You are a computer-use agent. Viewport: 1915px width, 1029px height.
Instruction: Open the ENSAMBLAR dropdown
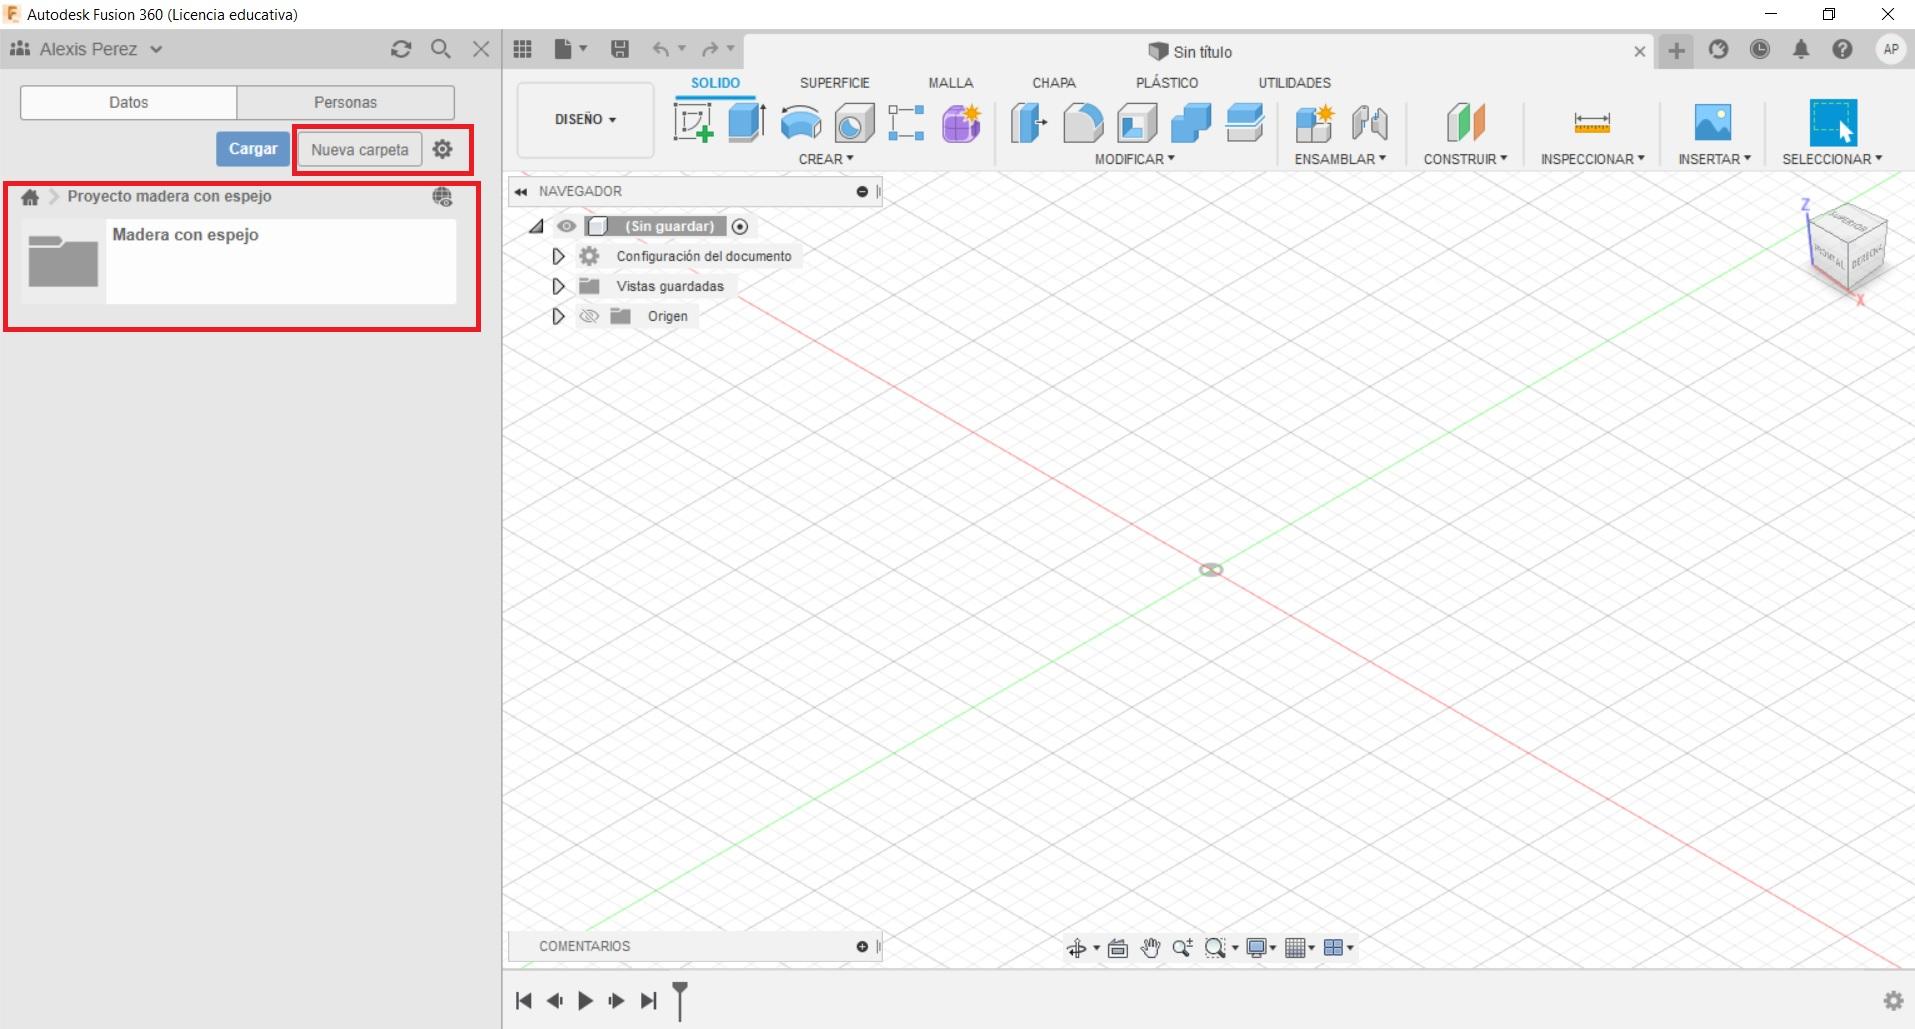pyautogui.click(x=1340, y=159)
